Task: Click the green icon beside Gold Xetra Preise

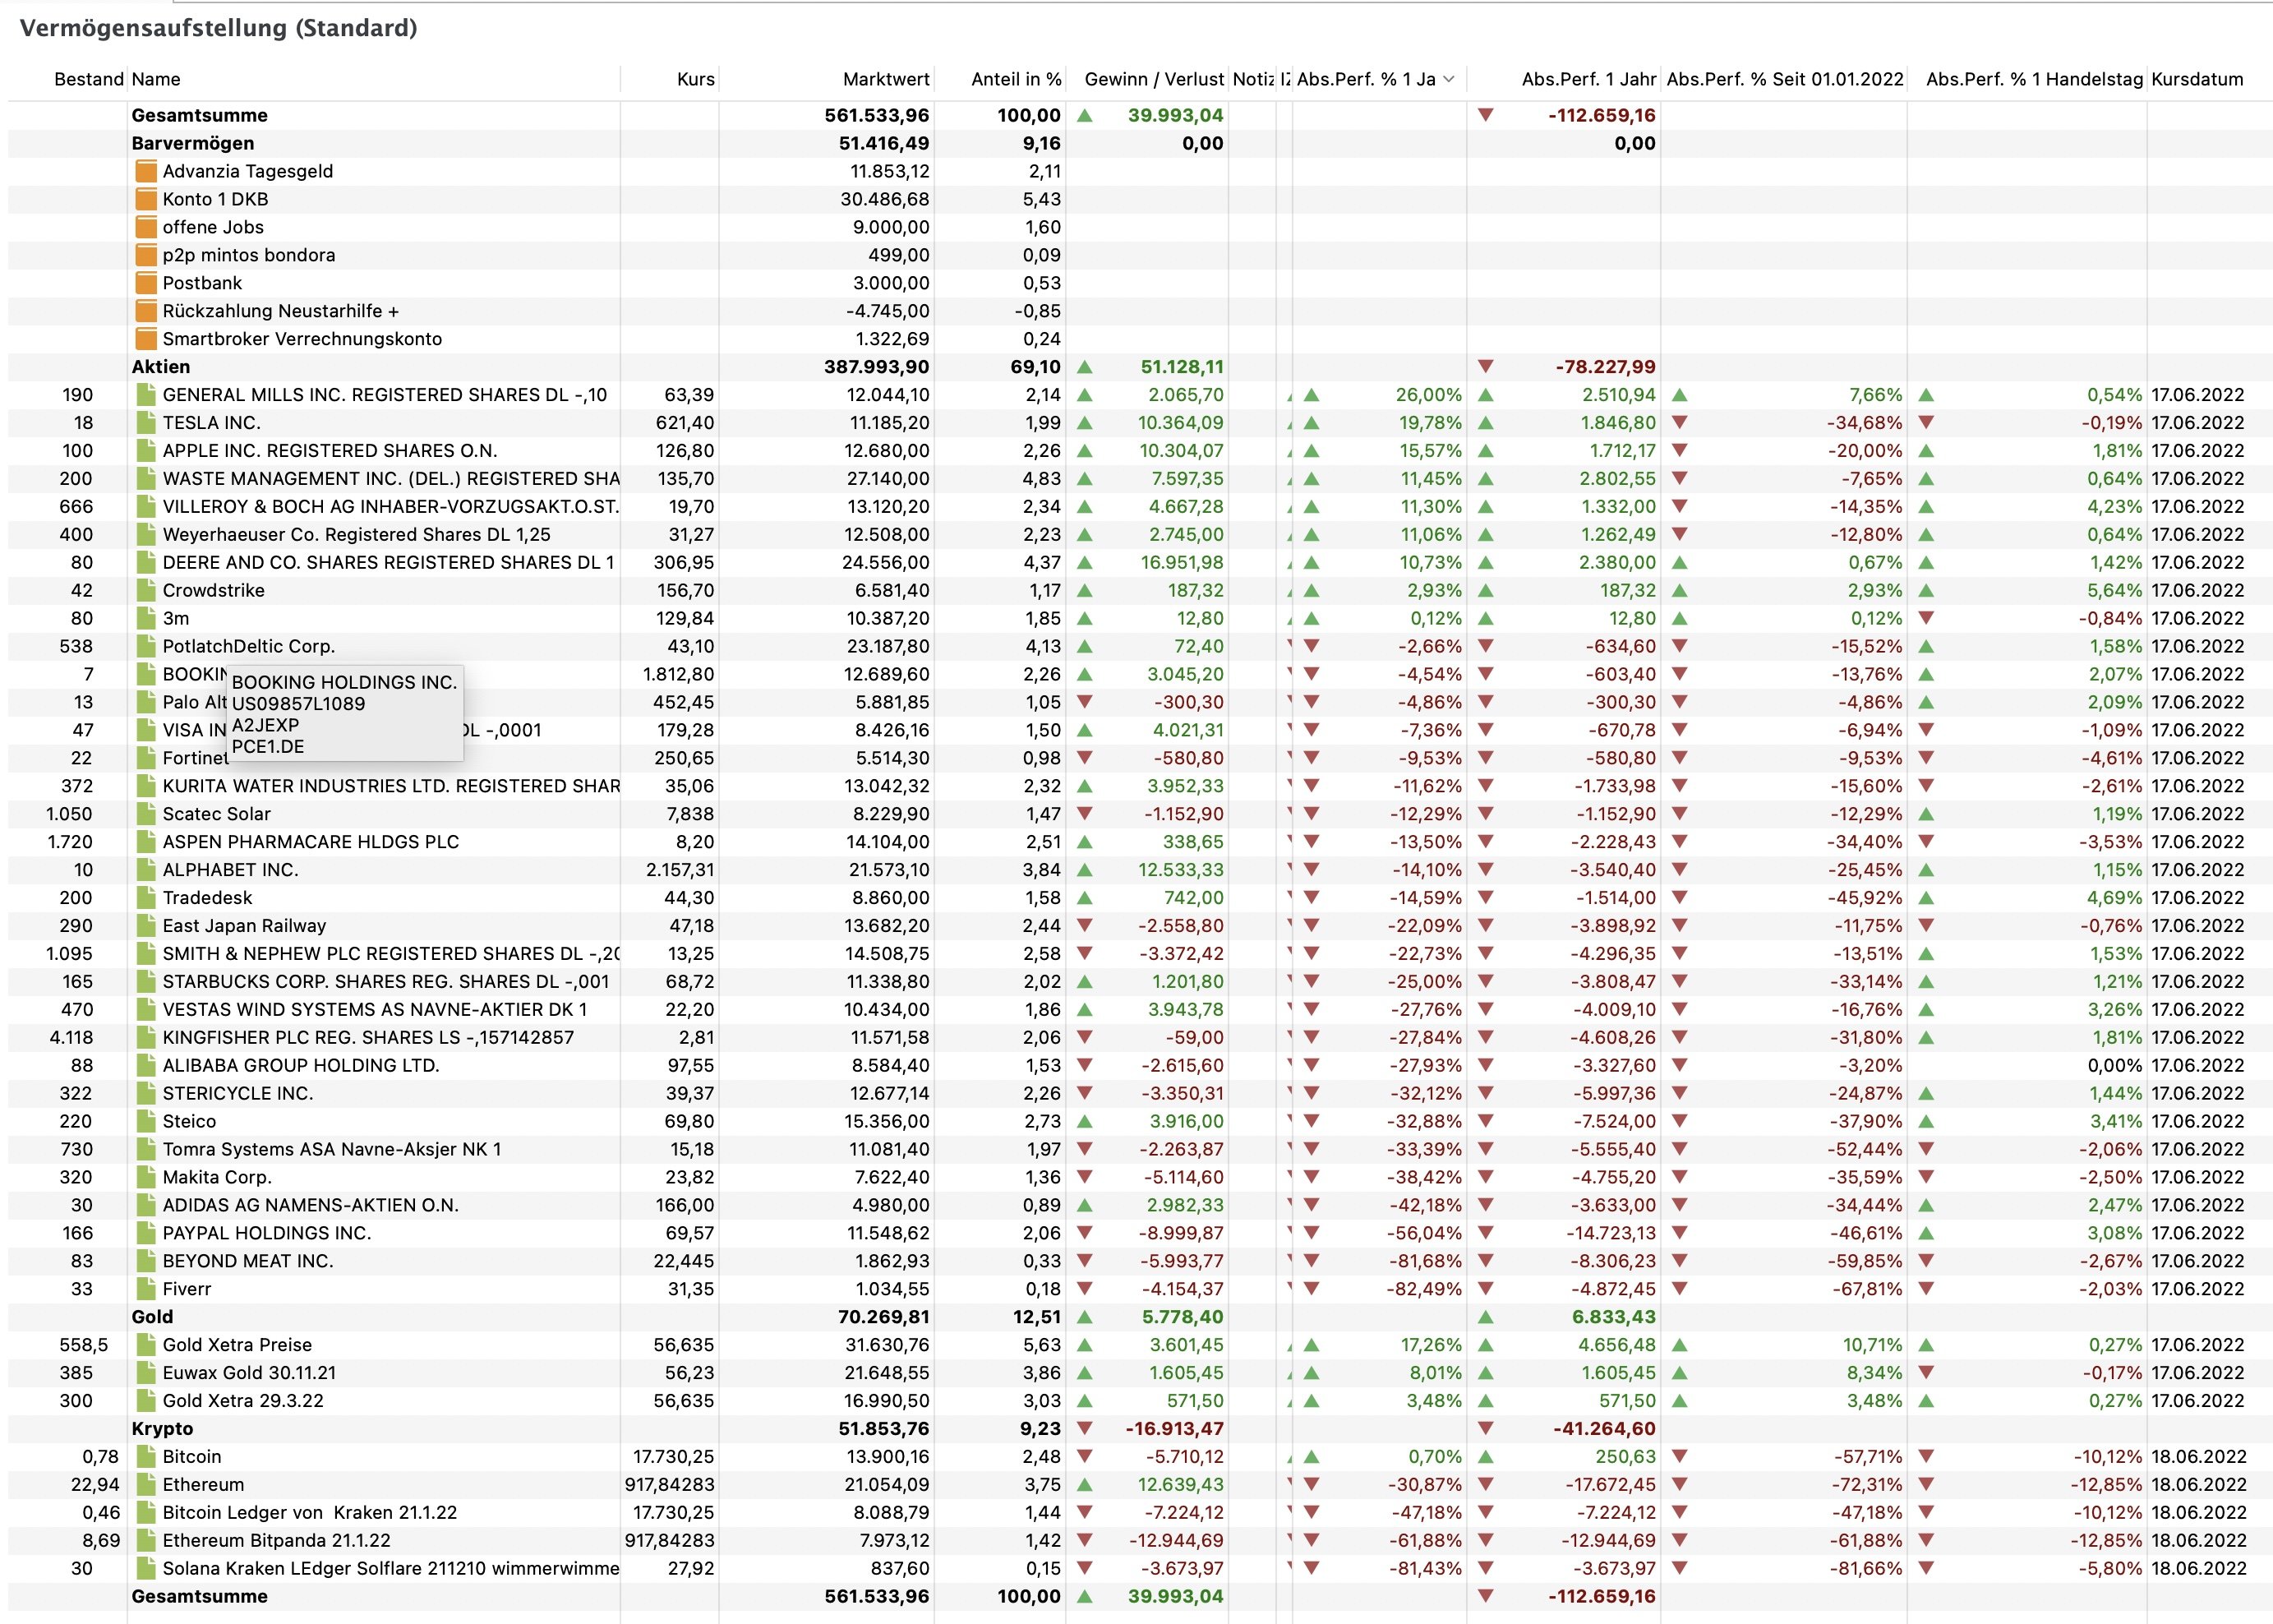Action: [146, 1345]
